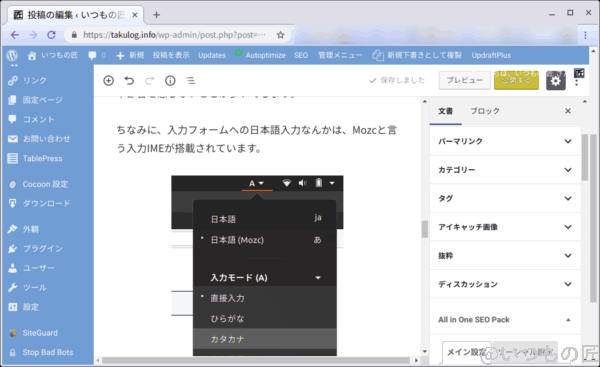
Task: Open 外観 in sidebar menu
Action: 24,229
